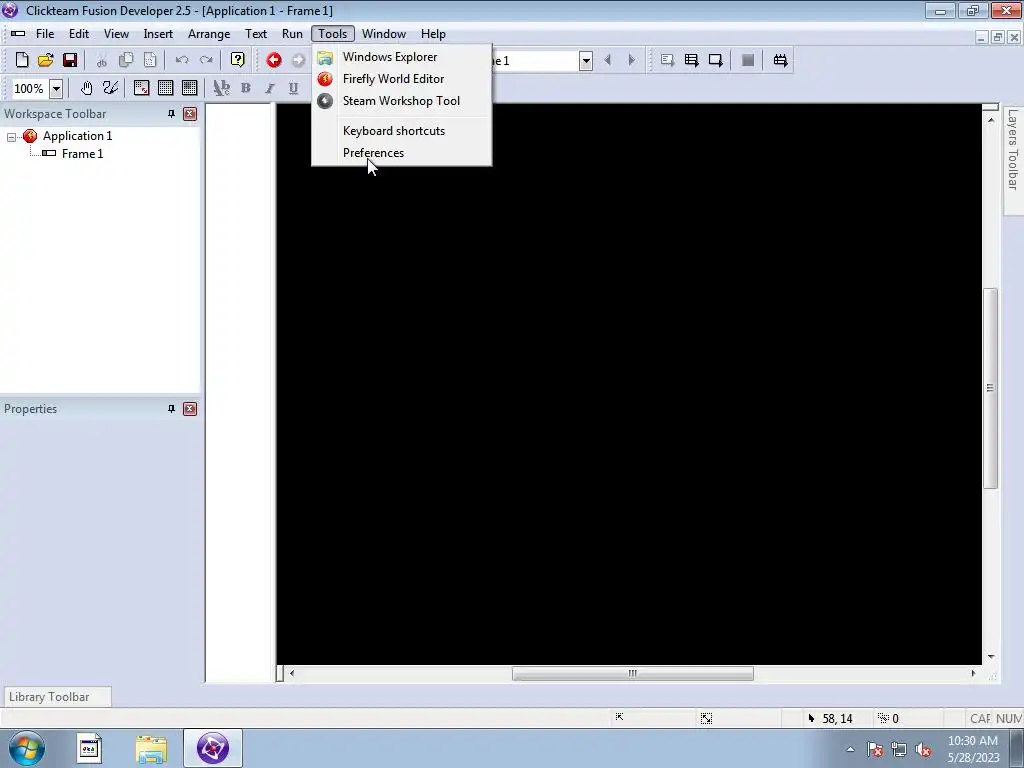The width and height of the screenshot is (1024, 768).
Task: Pin the Properties panel
Action: pyautogui.click(x=171, y=409)
